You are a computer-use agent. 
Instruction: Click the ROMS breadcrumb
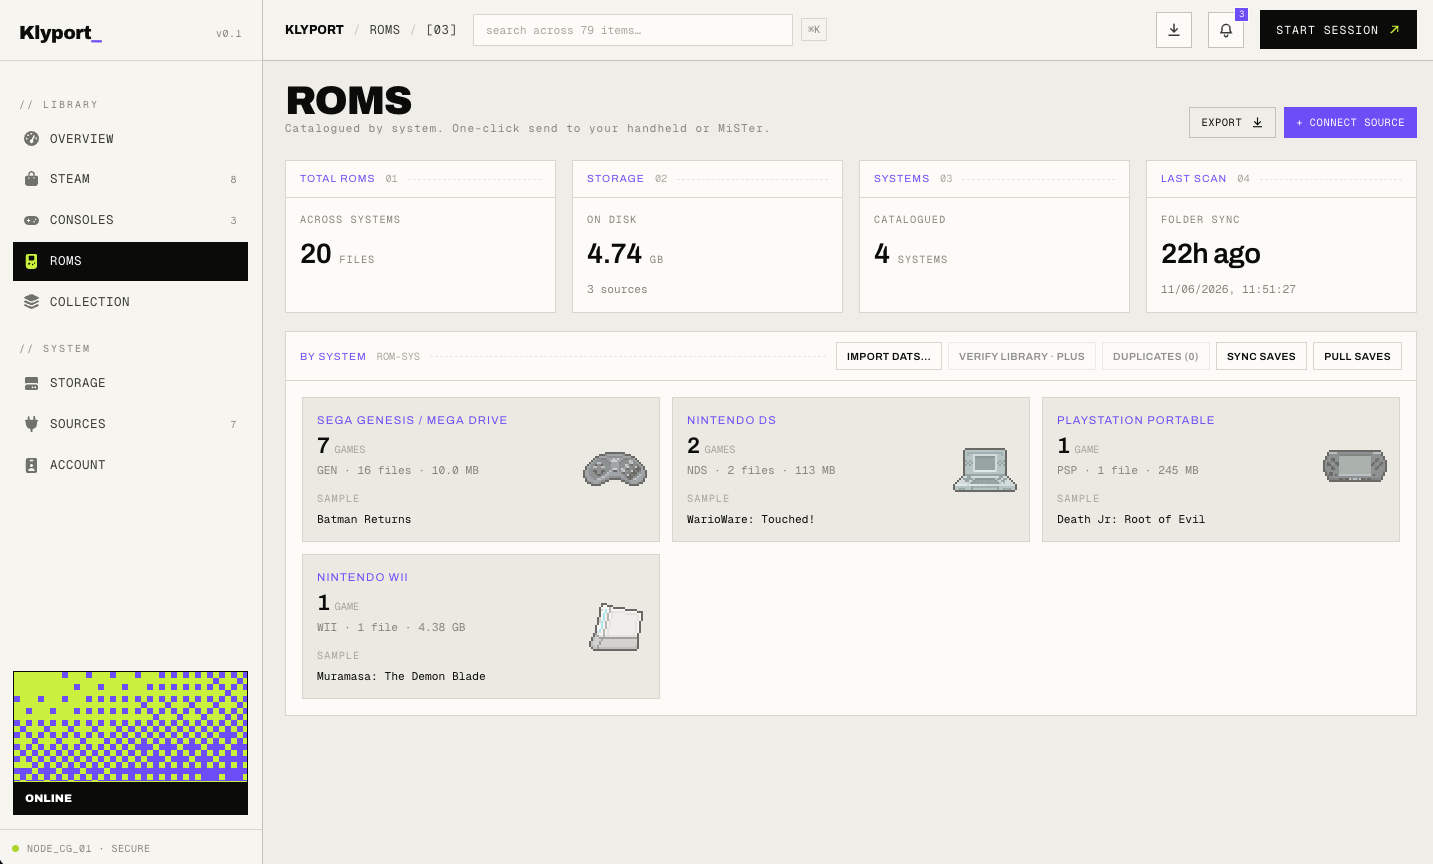click(x=385, y=30)
